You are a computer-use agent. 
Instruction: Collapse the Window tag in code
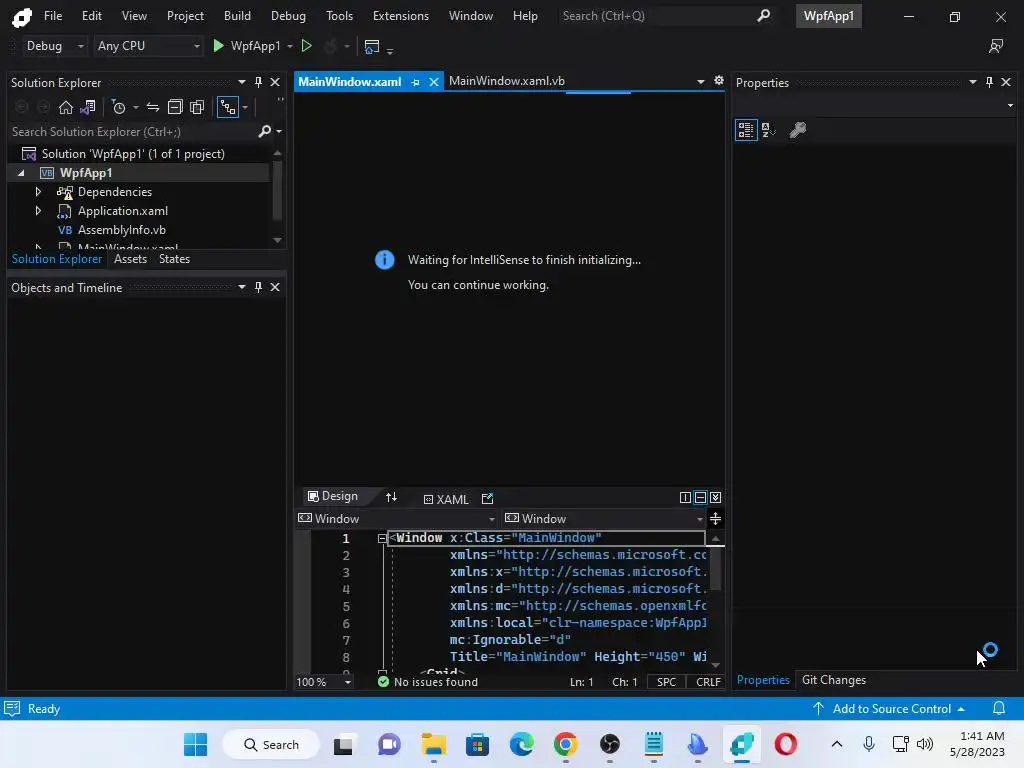coord(382,538)
